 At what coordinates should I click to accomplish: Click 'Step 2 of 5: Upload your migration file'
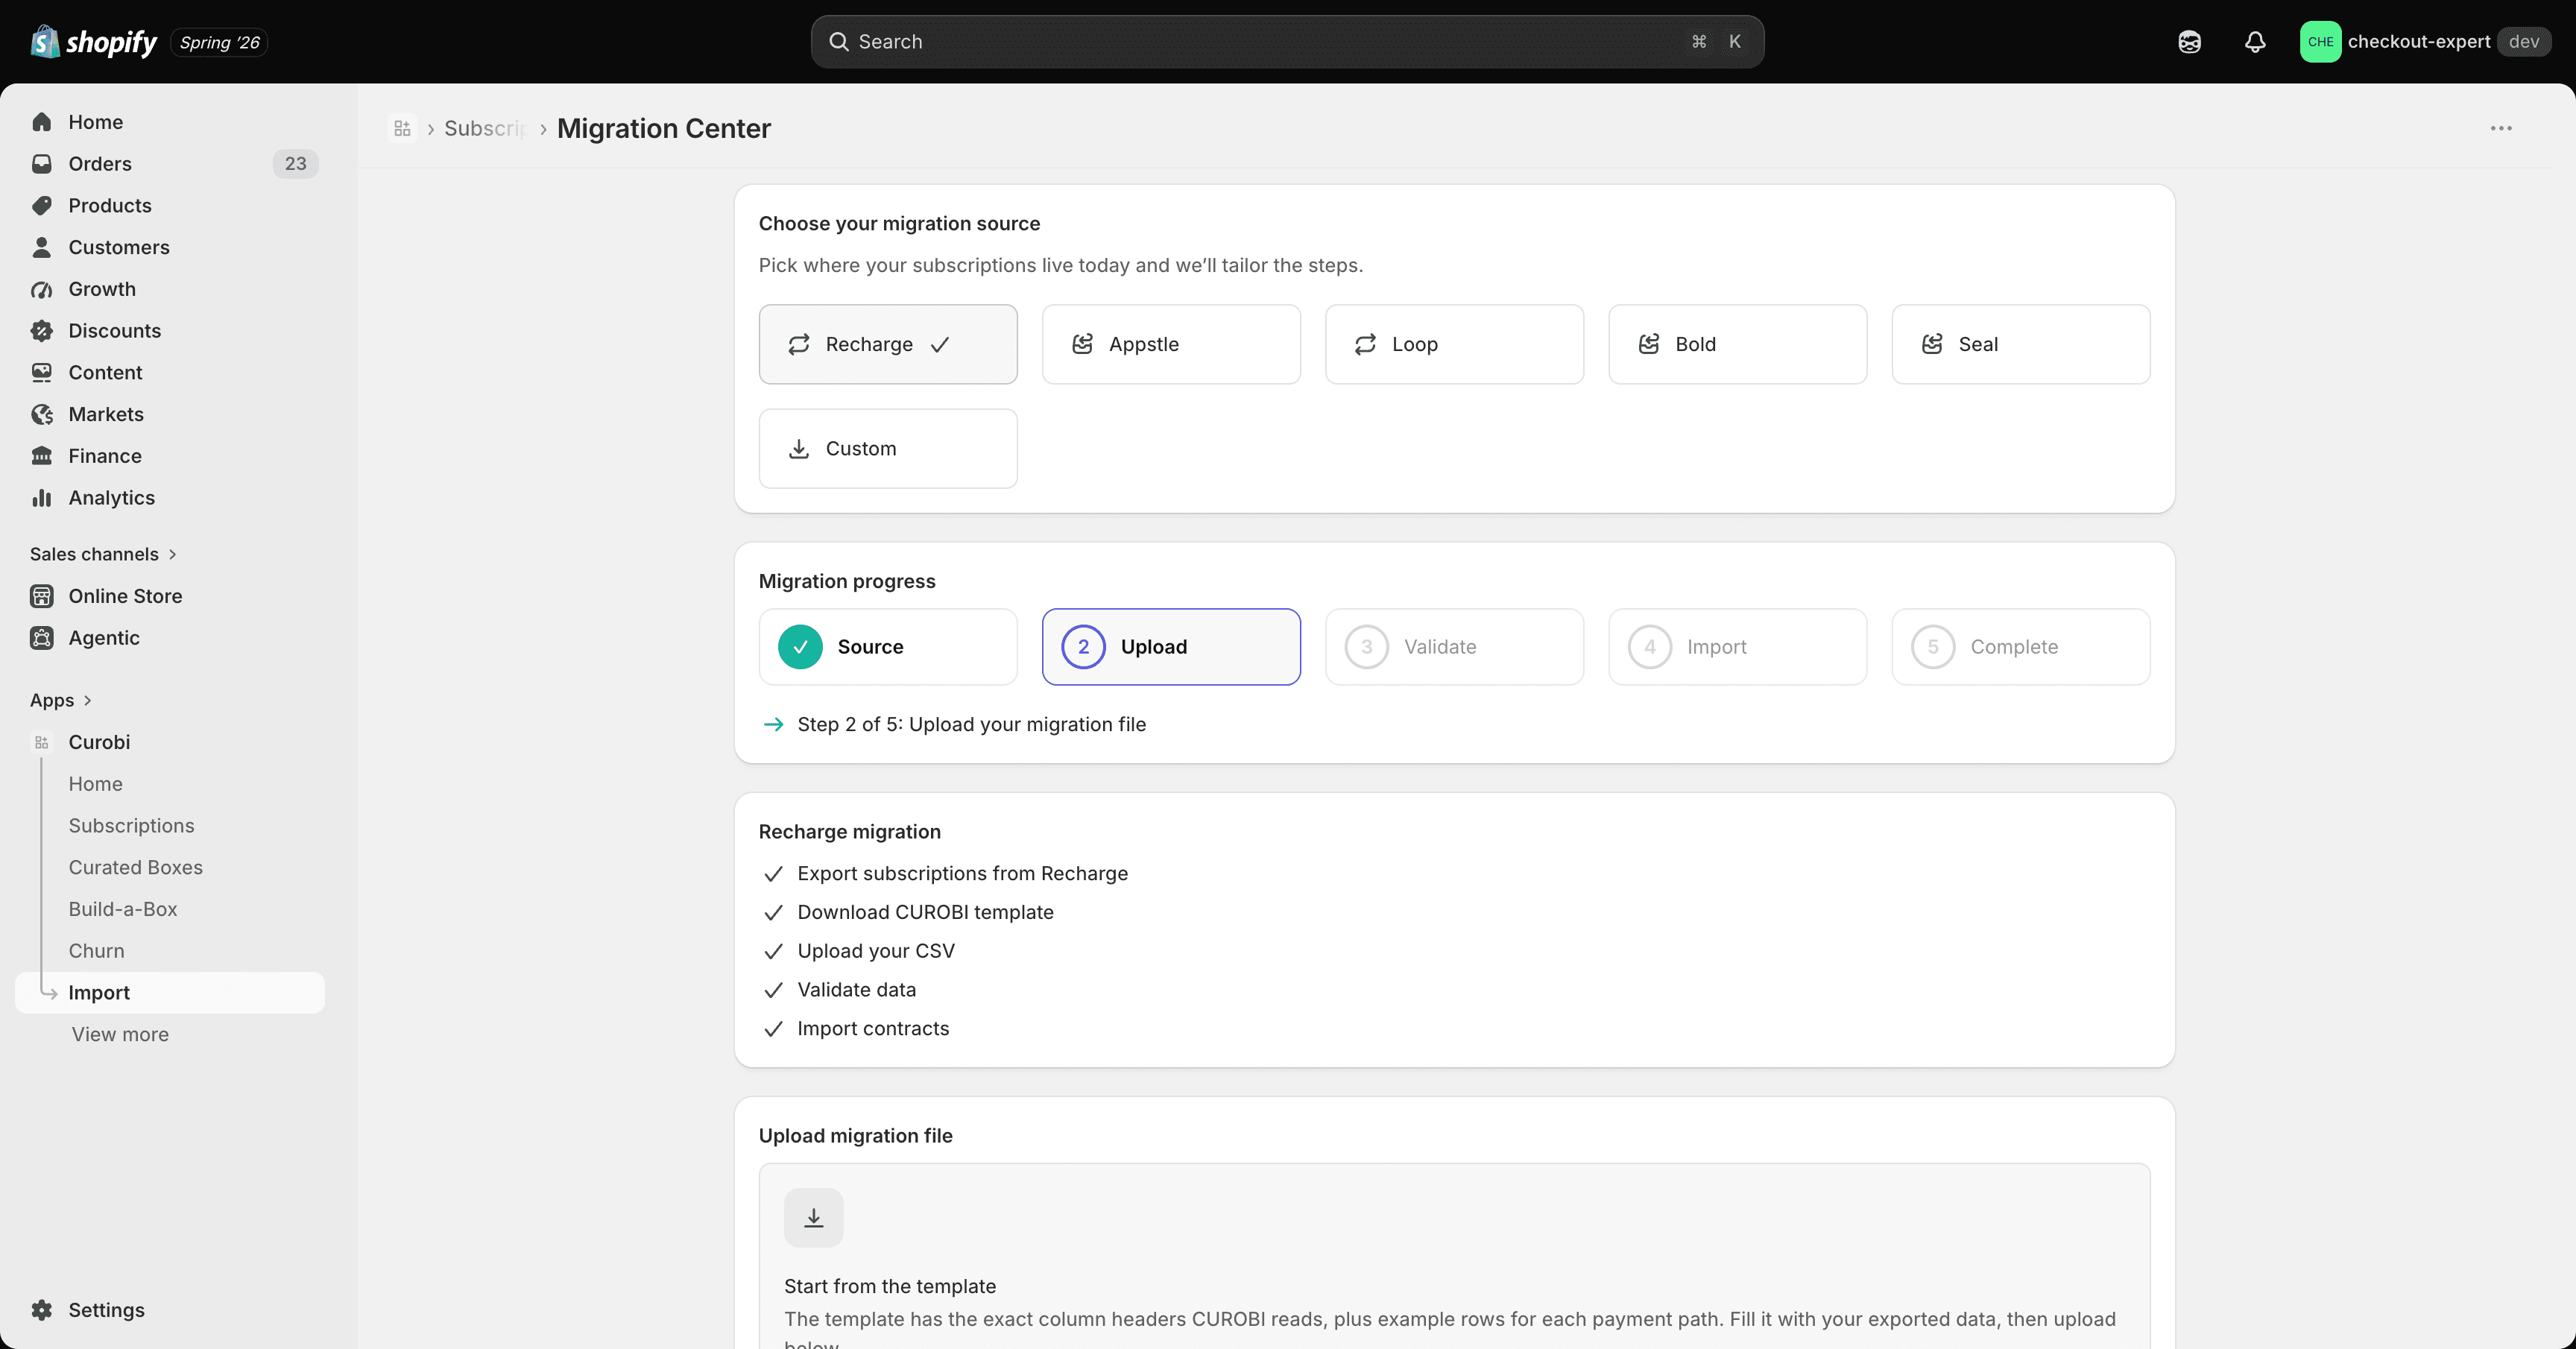(971, 725)
